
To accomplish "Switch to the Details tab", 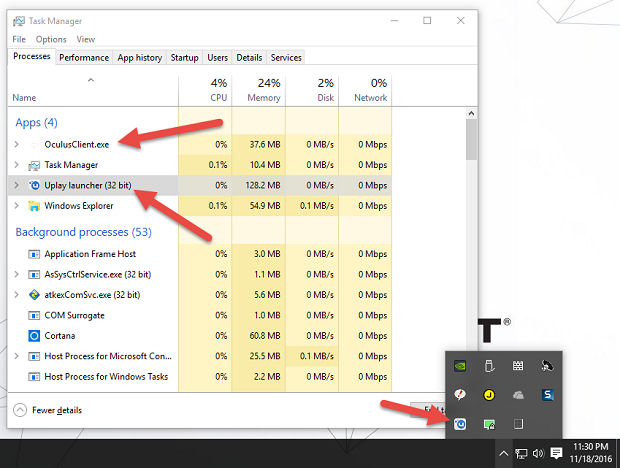I will 249,58.
